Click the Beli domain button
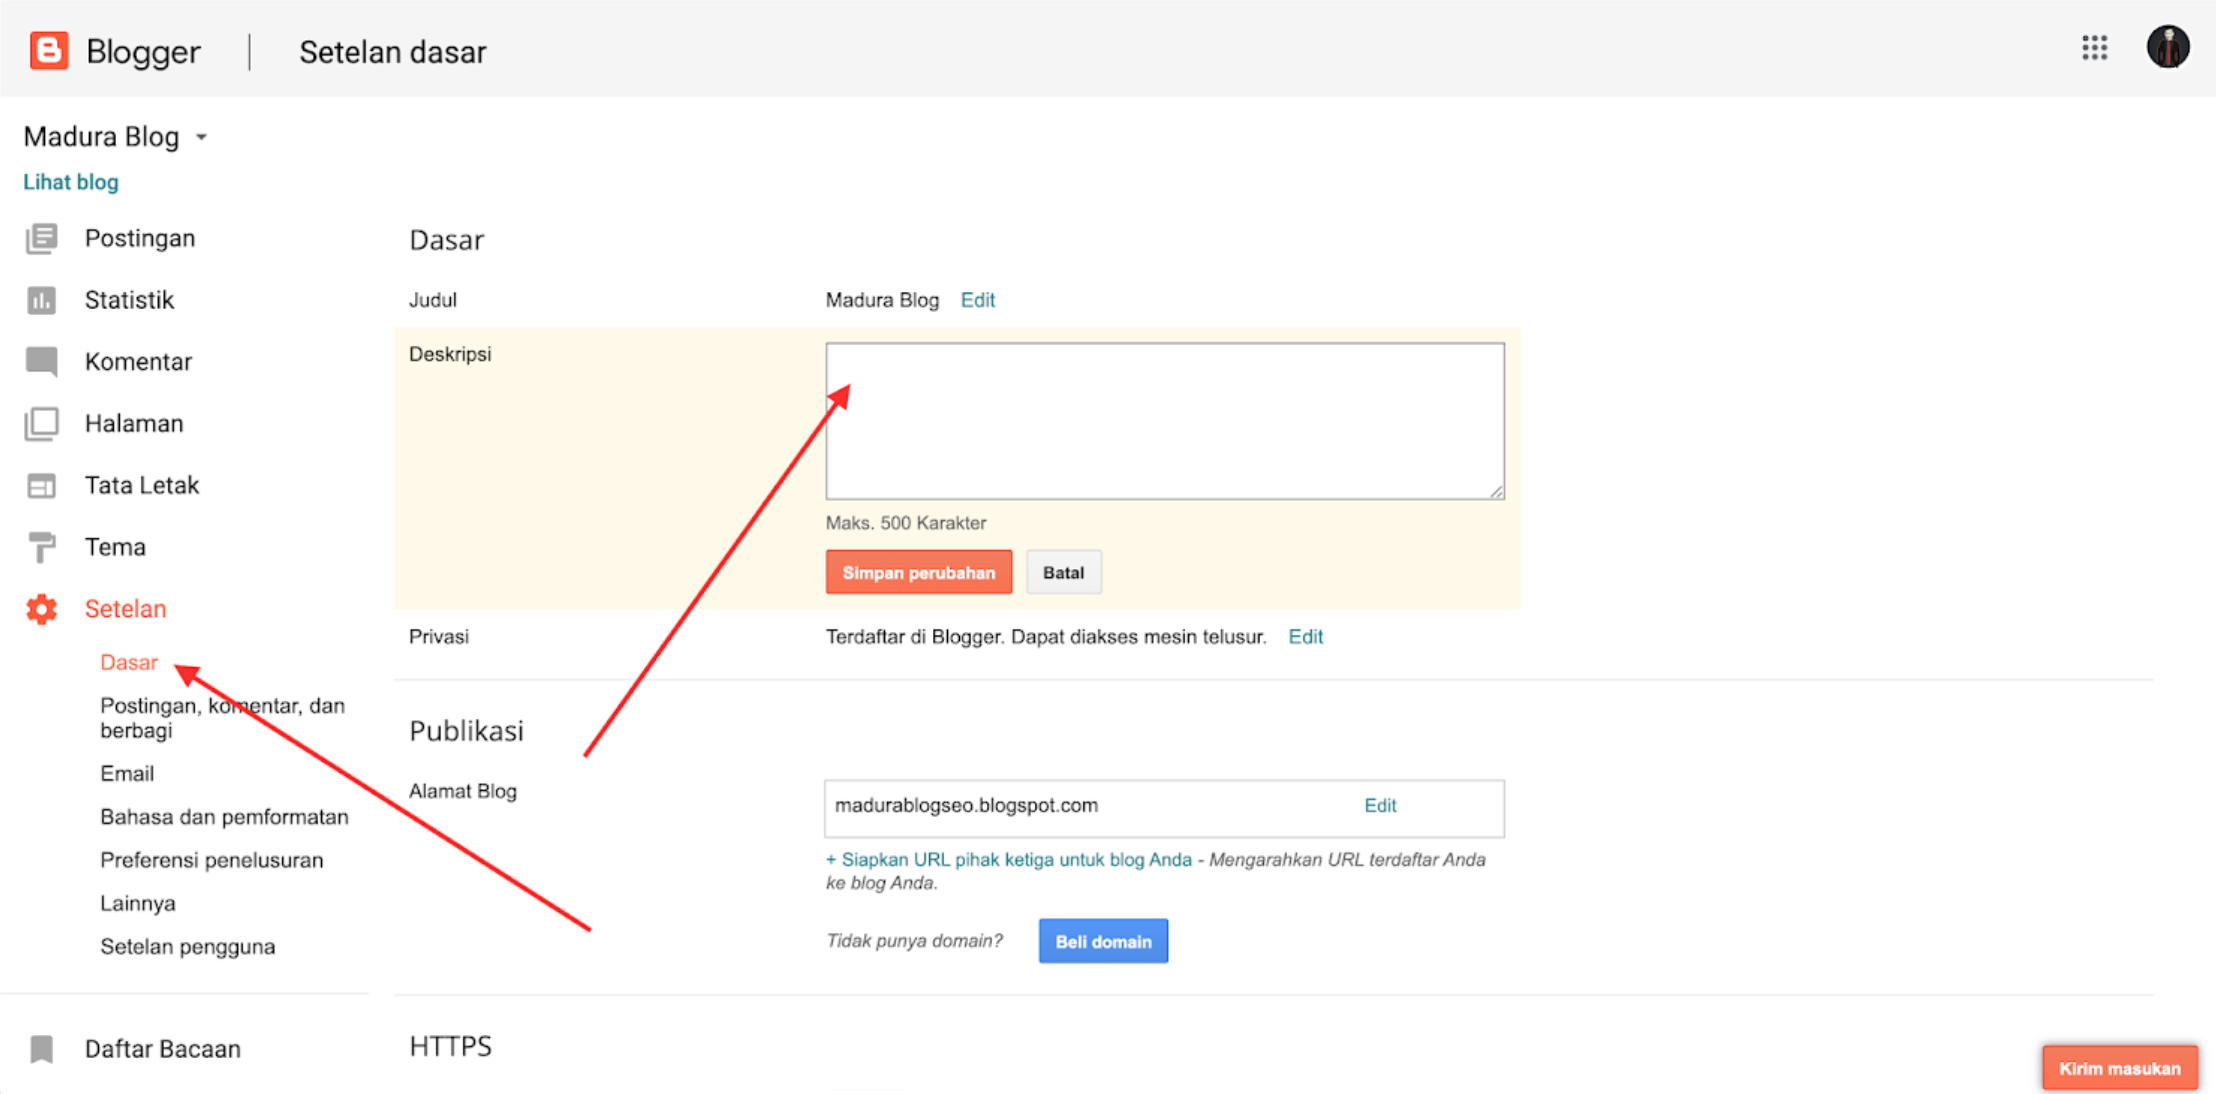This screenshot has height=1094, width=2216. pos(1103,941)
